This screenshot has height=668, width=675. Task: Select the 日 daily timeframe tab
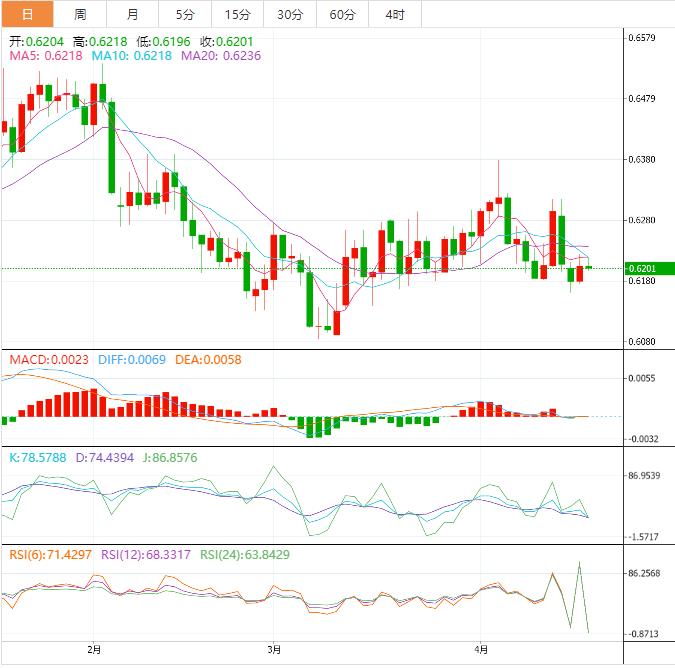click(28, 14)
